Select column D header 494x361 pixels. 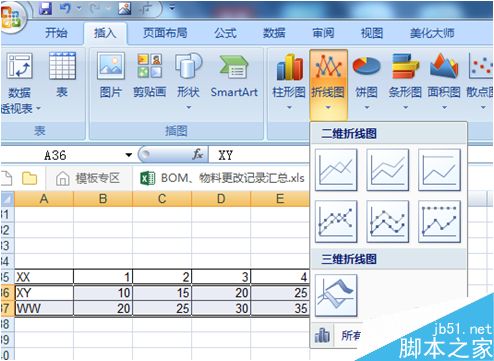(x=221, y=199)
